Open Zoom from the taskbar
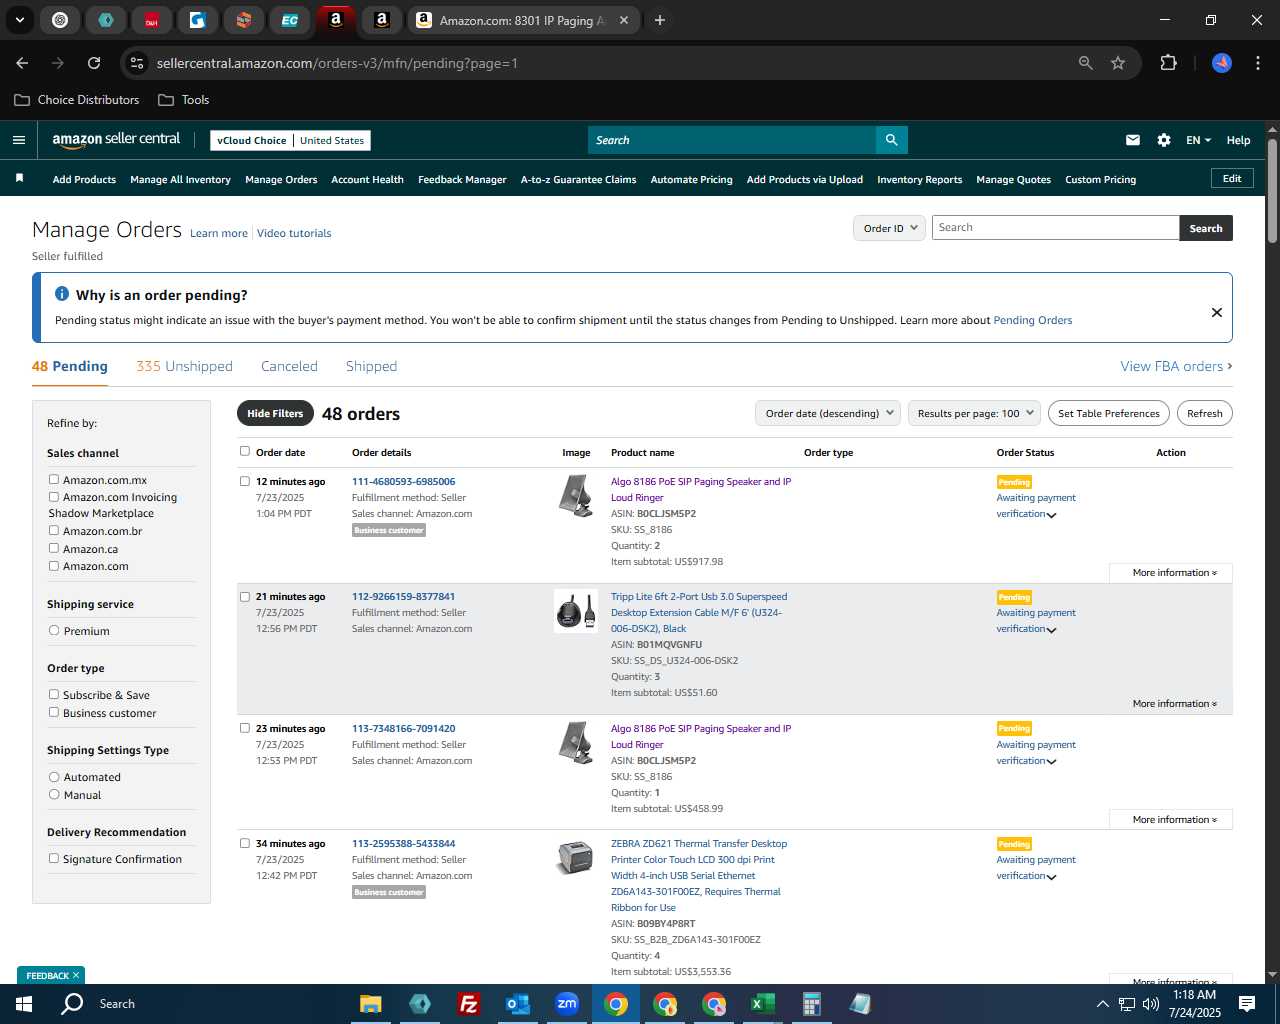1280x1024 pixels. (x=567, y=1004)
